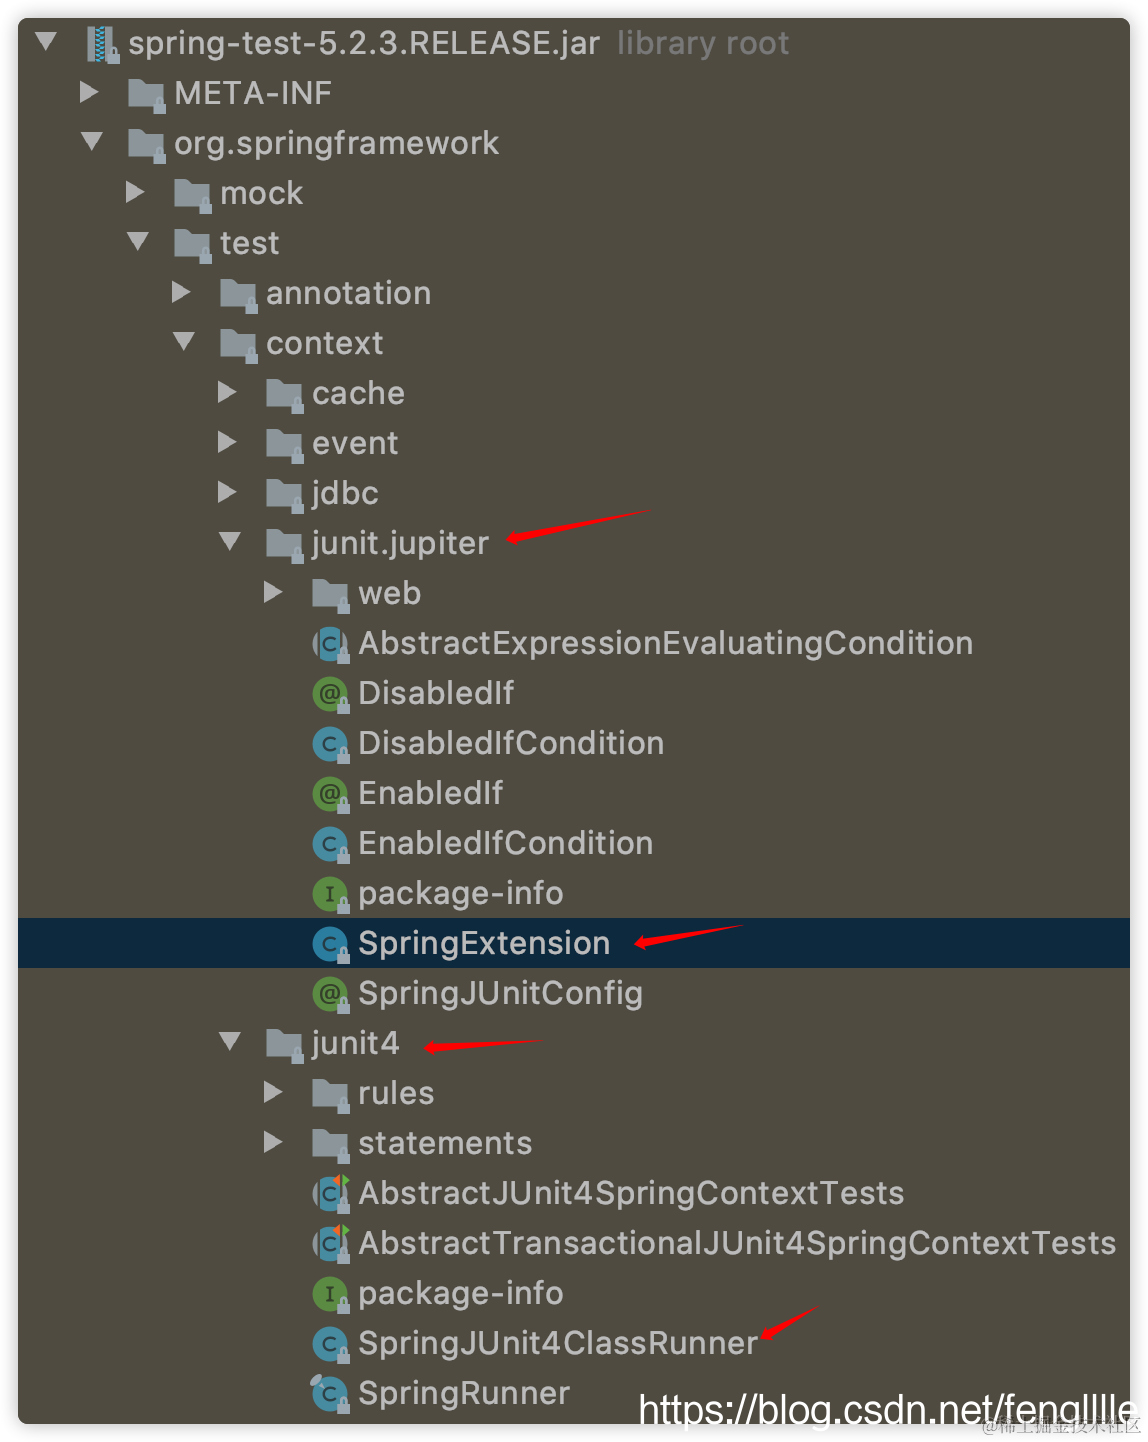1148x1442 pixels.
Task: Click the test package folder icon
Action: tap(193, 245)
